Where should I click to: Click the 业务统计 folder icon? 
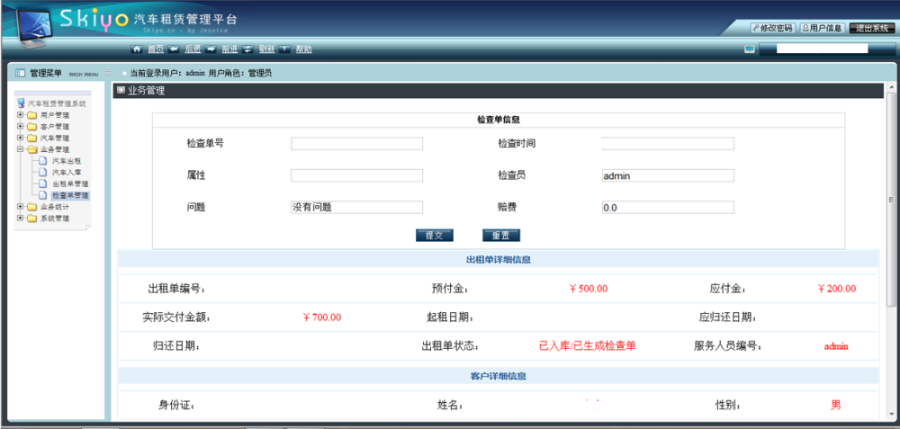pyautogui.click(x=32, y=207)
